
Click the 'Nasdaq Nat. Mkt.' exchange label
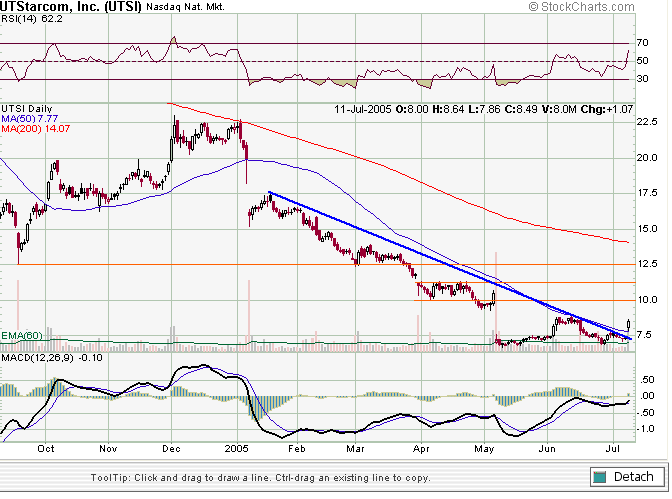pyautogui.click(x=185, y=7)
